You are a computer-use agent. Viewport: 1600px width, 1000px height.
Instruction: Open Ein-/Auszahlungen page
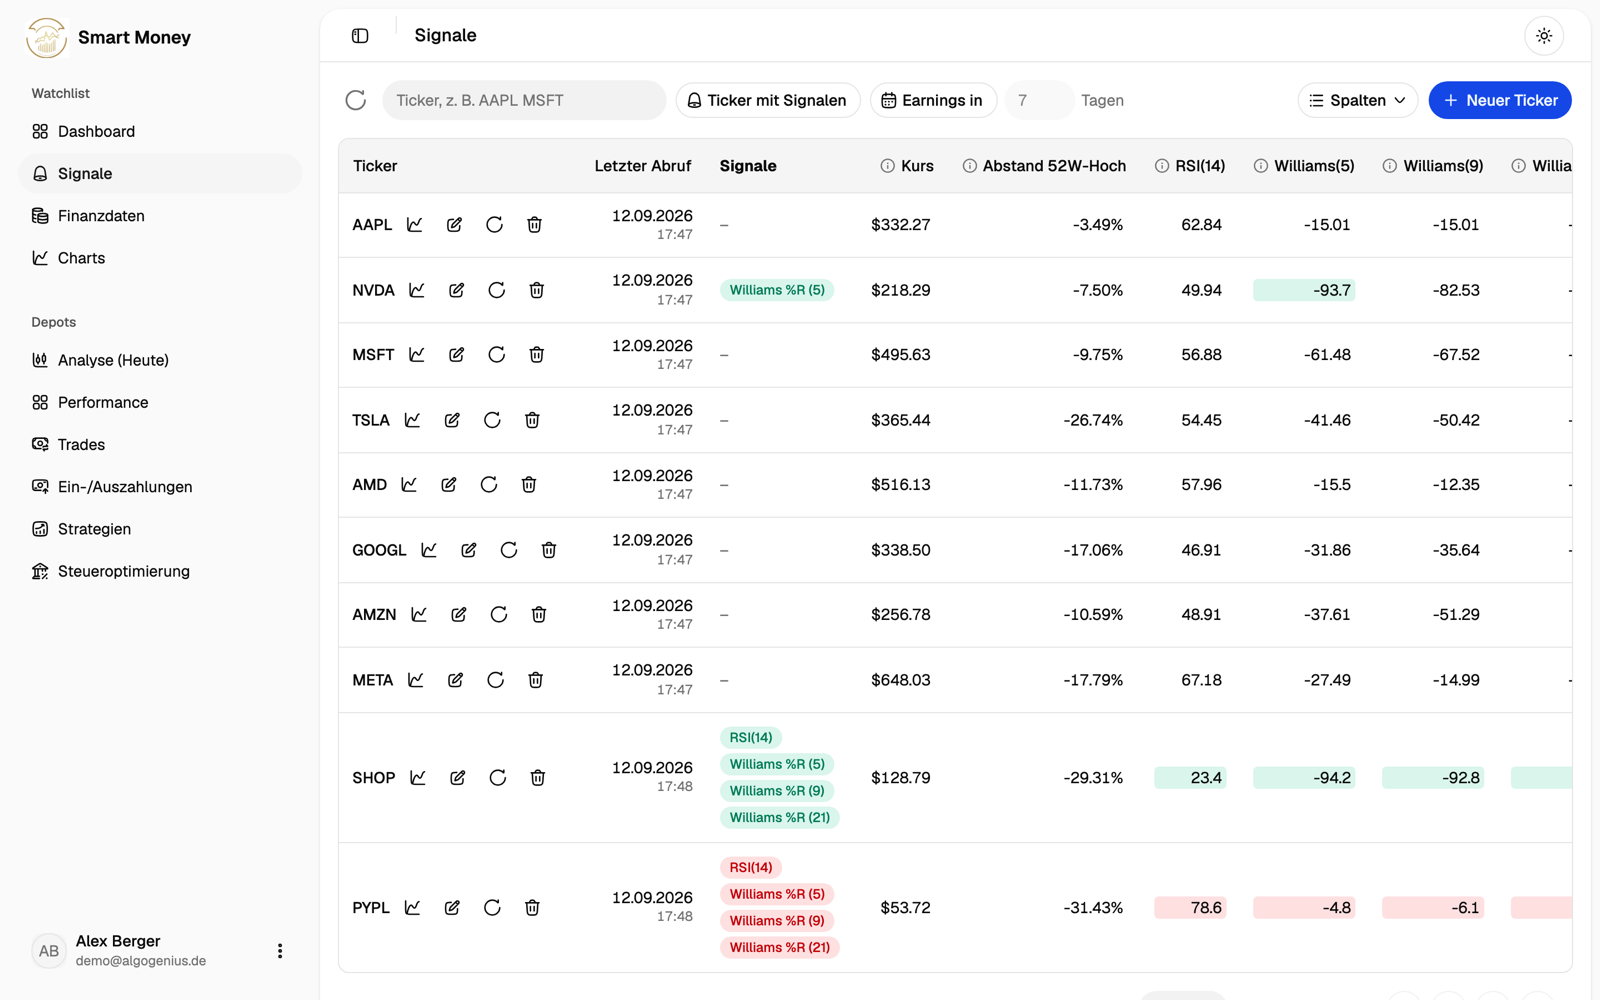coord(160,487)
